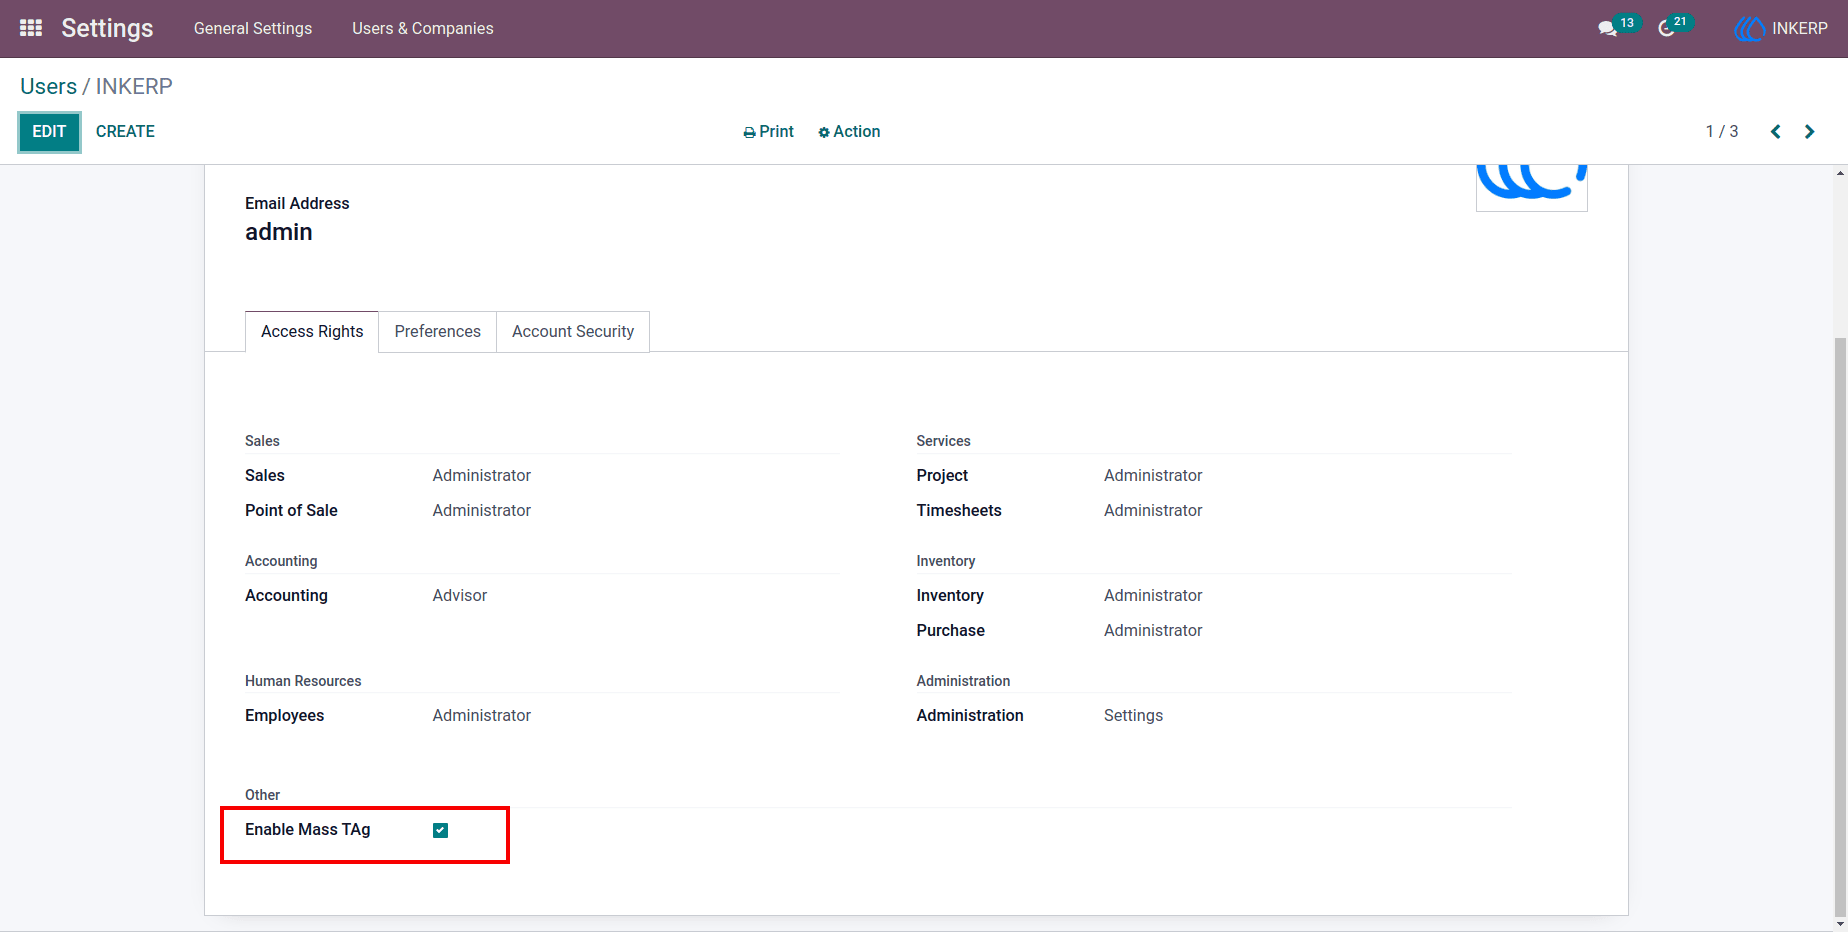1848x932 pixels.
Task: Open the conversations message icon
Action: (1607, 29)
